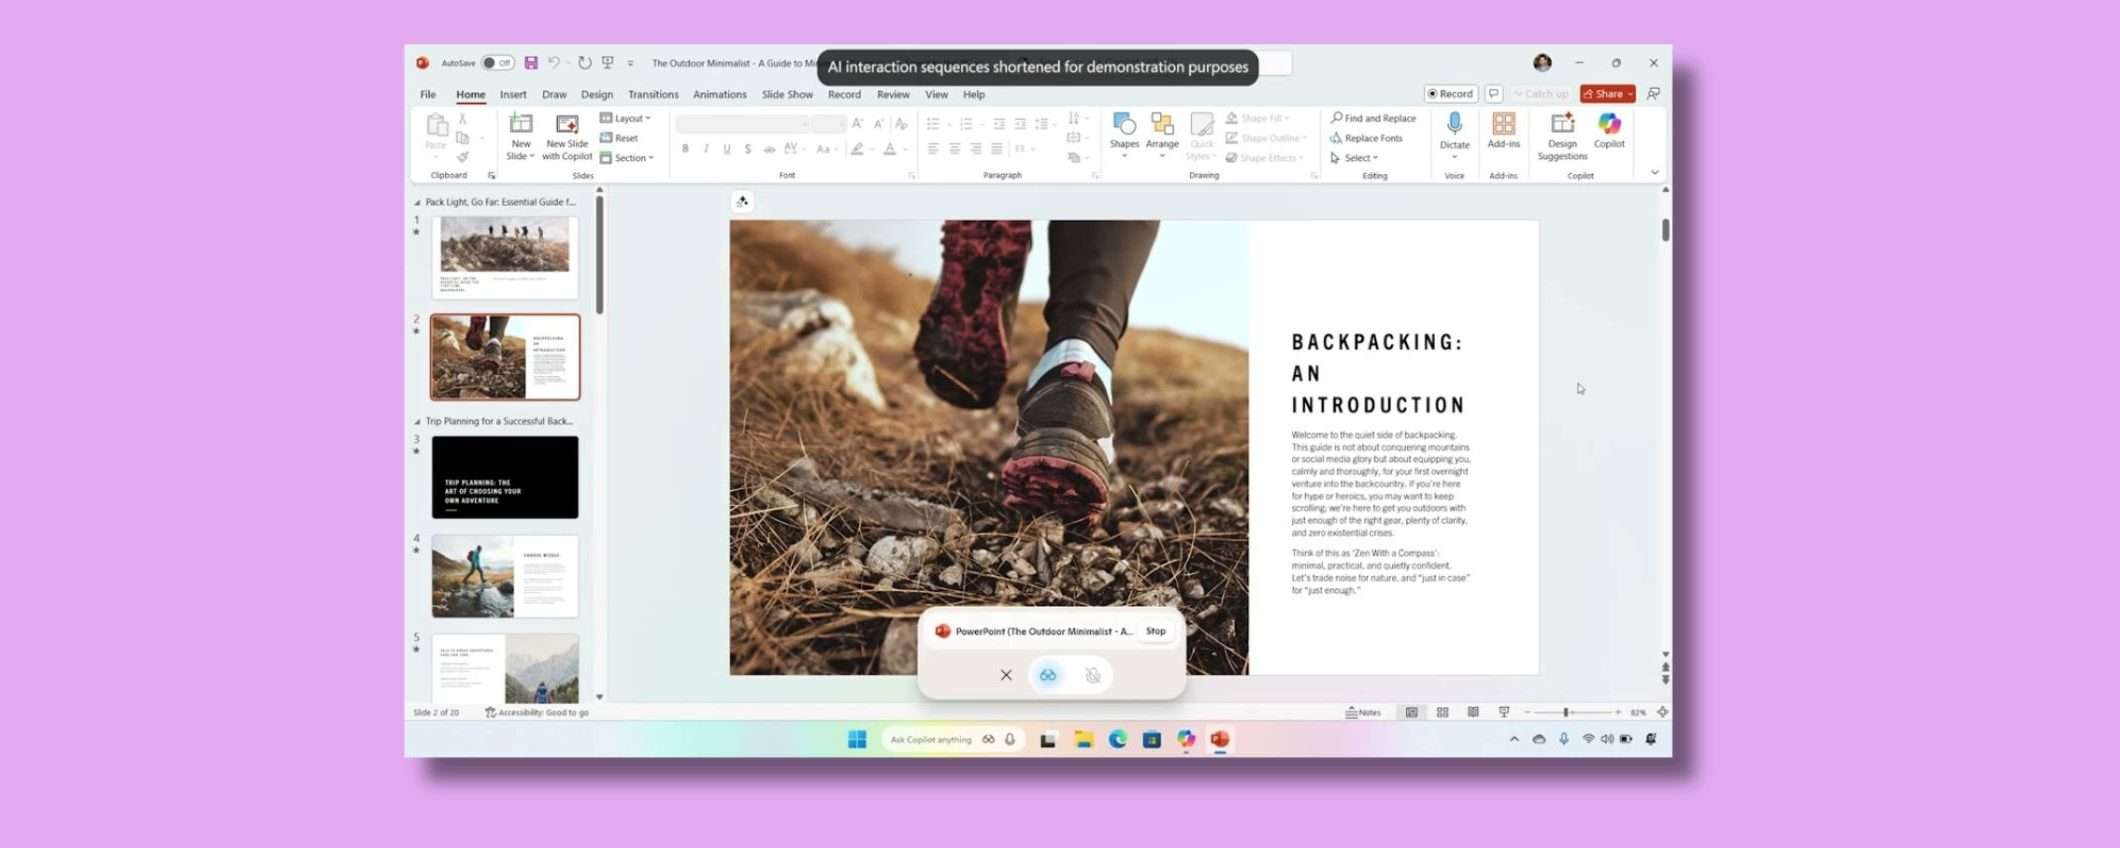Create New Slide with Copilot
The height and width of the screenshot is (848, 2120).
tap(567, 136)
